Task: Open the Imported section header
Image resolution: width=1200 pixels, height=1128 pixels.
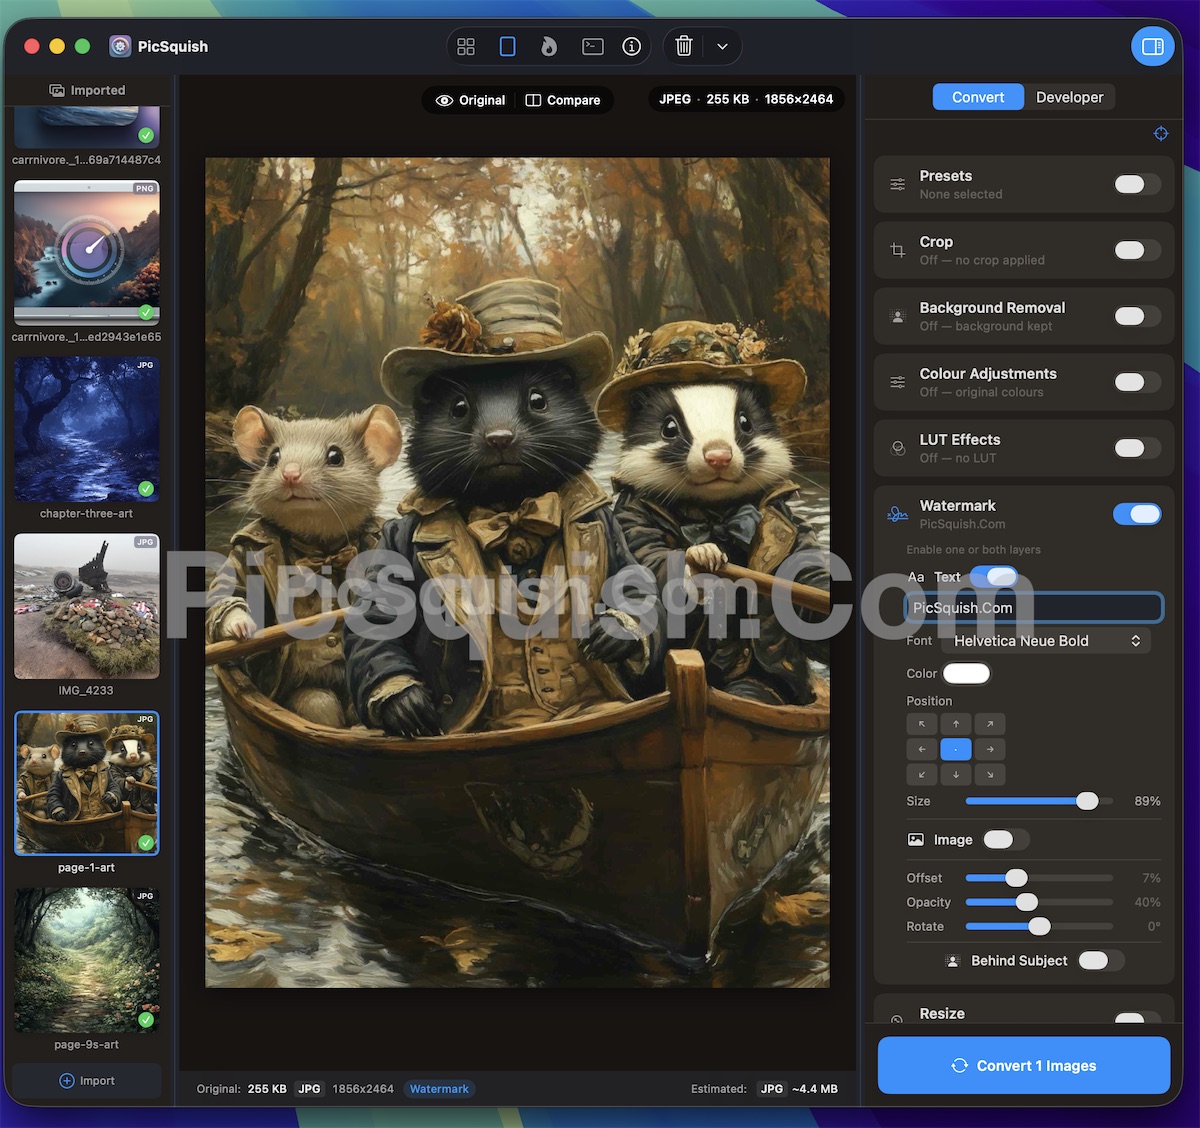Action: [87, 90]
